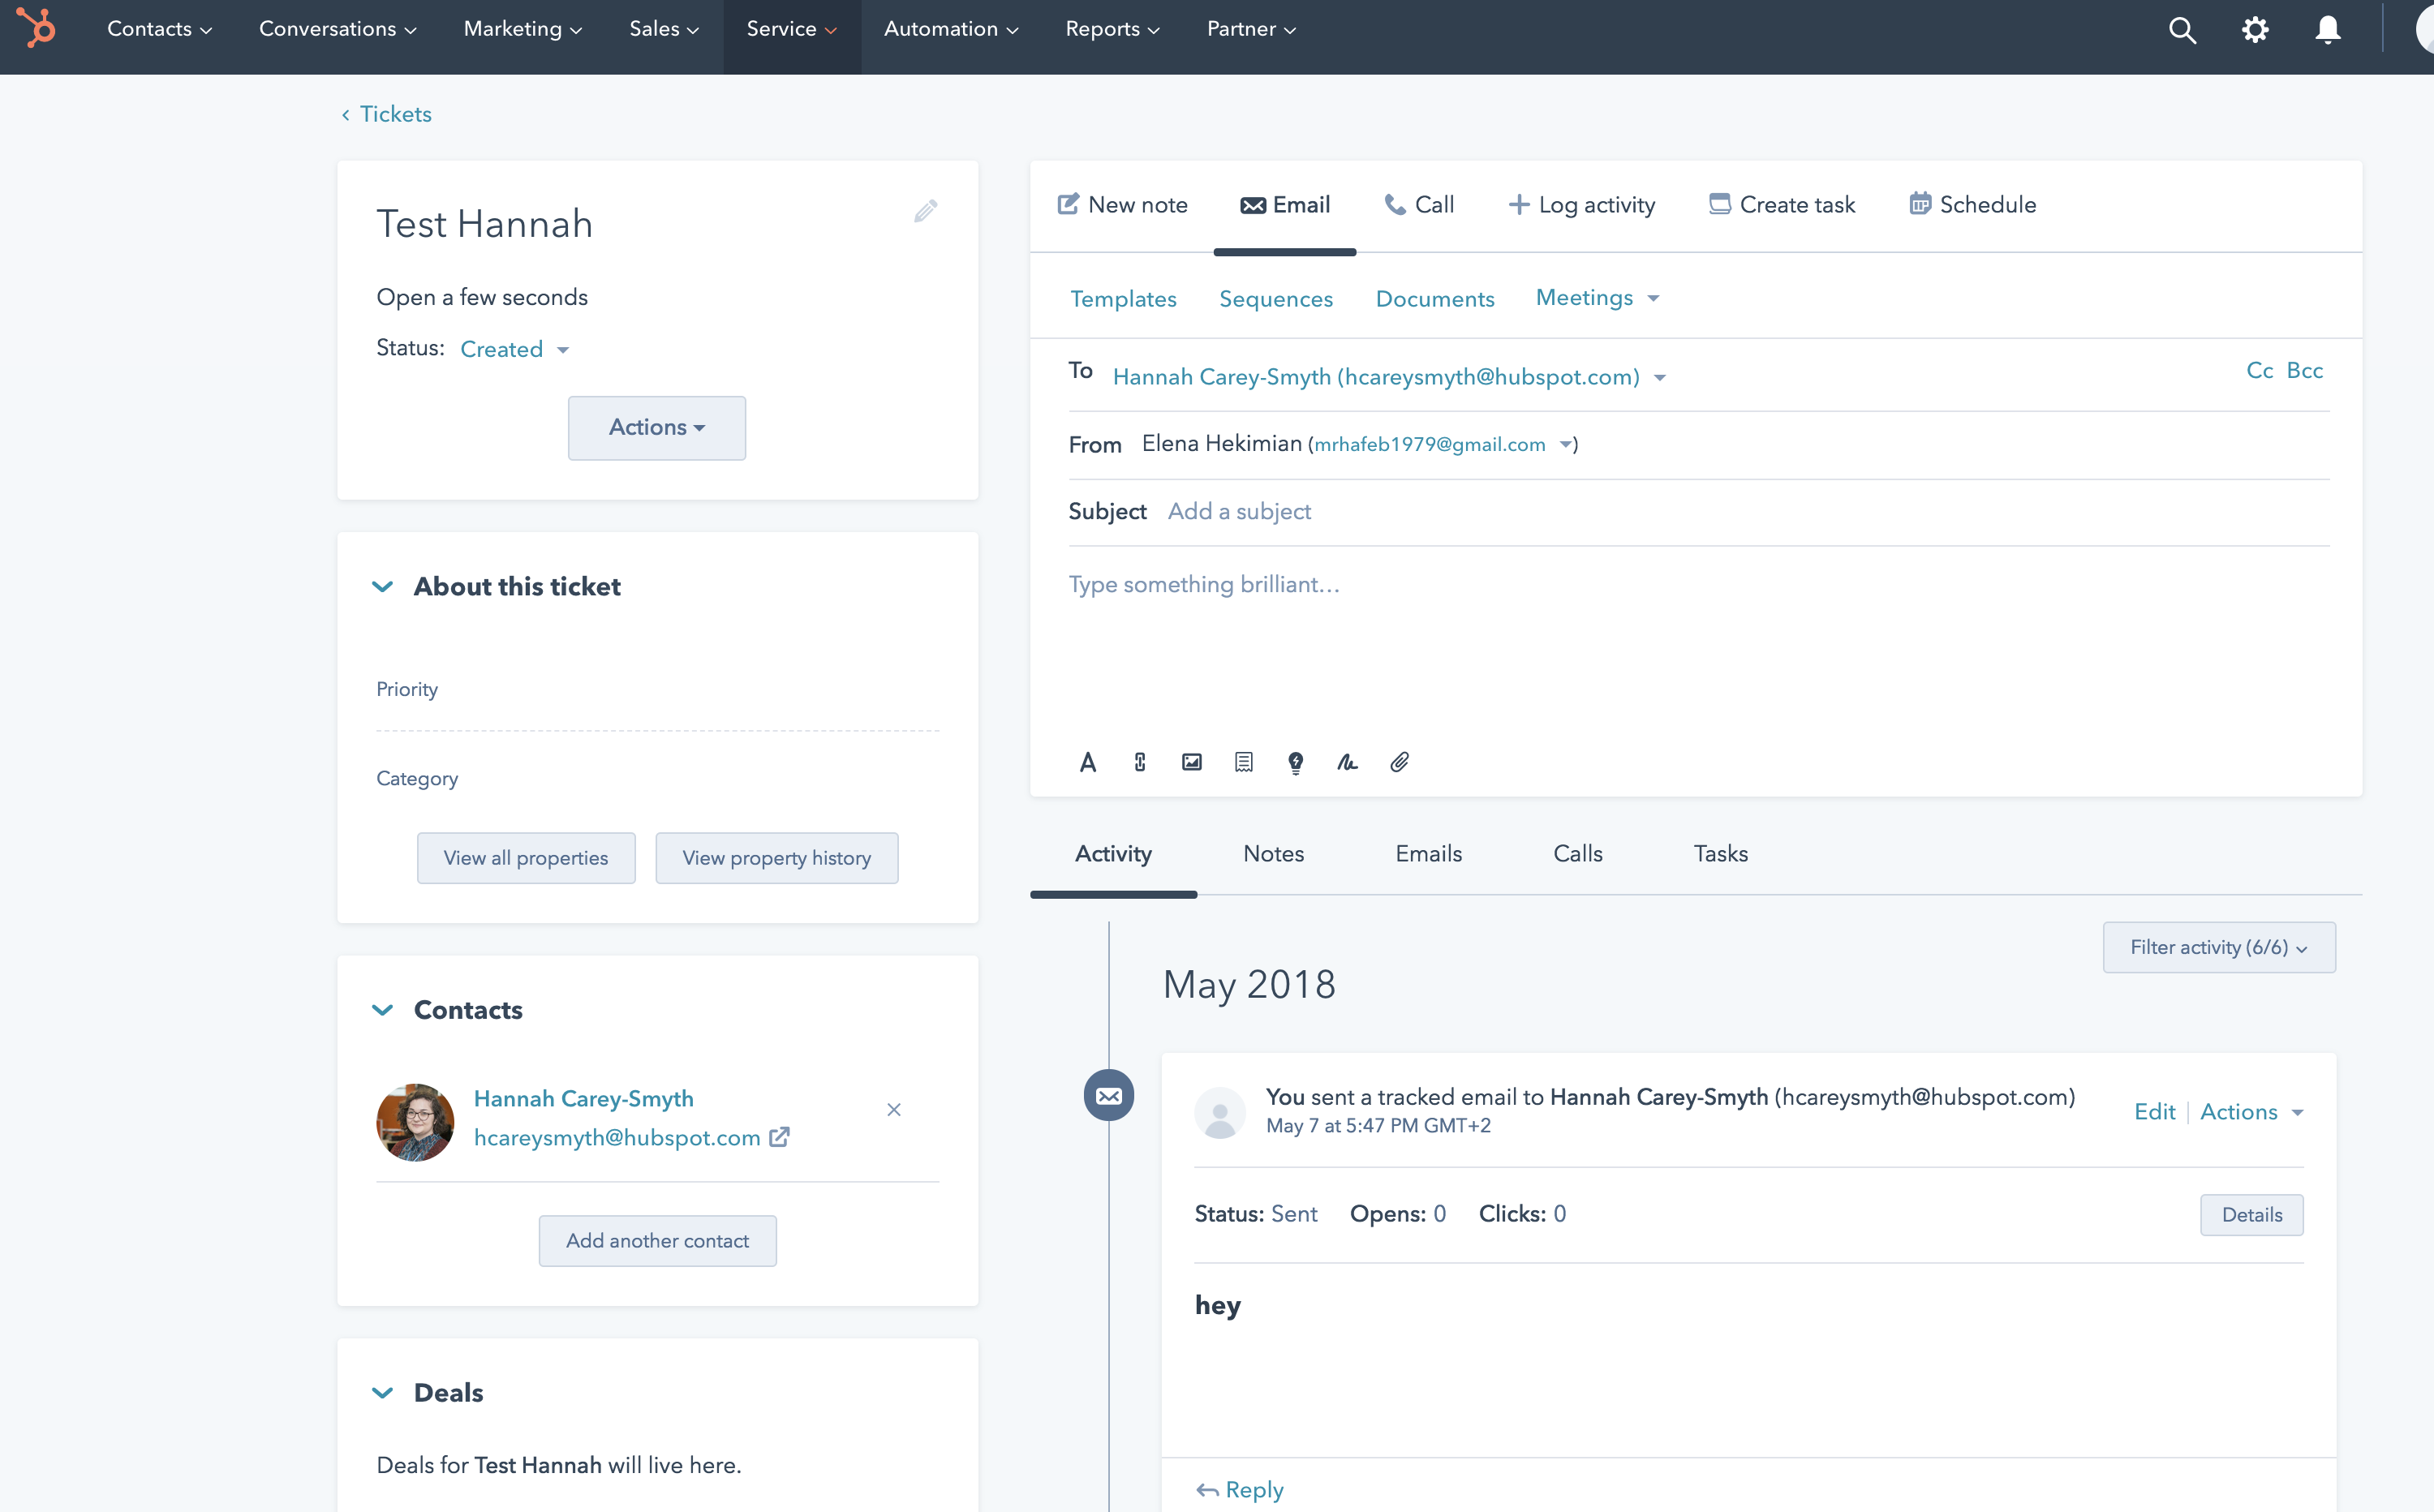
Task: Open snippets via the lightbulb icon
Action: click(1295, 762)
